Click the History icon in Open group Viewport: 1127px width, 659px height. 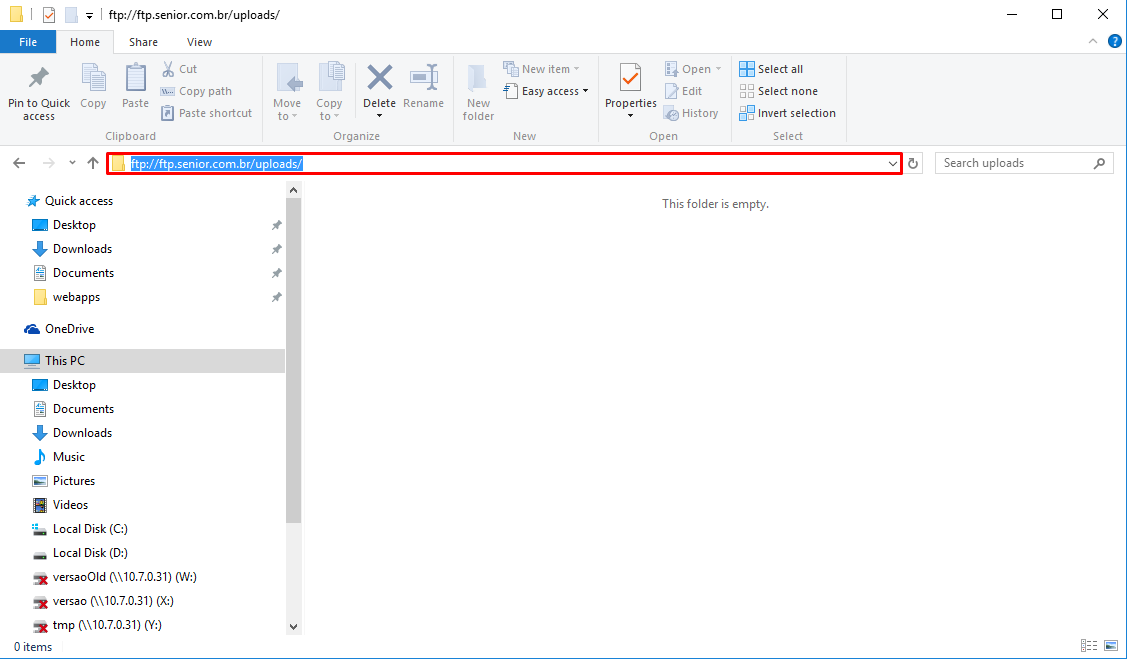coord(692,113)
